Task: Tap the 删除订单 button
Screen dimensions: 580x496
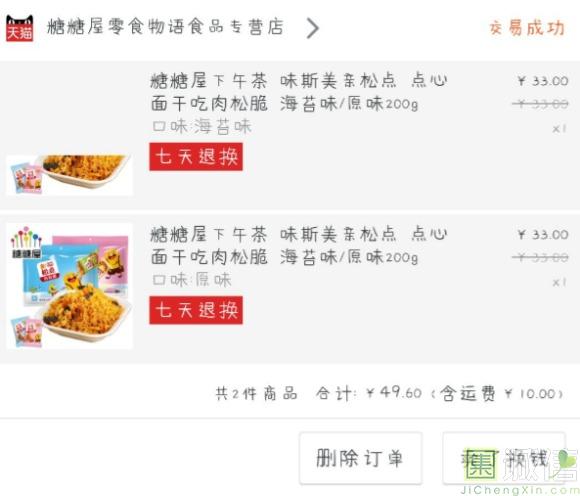Action: pos(361,458)
